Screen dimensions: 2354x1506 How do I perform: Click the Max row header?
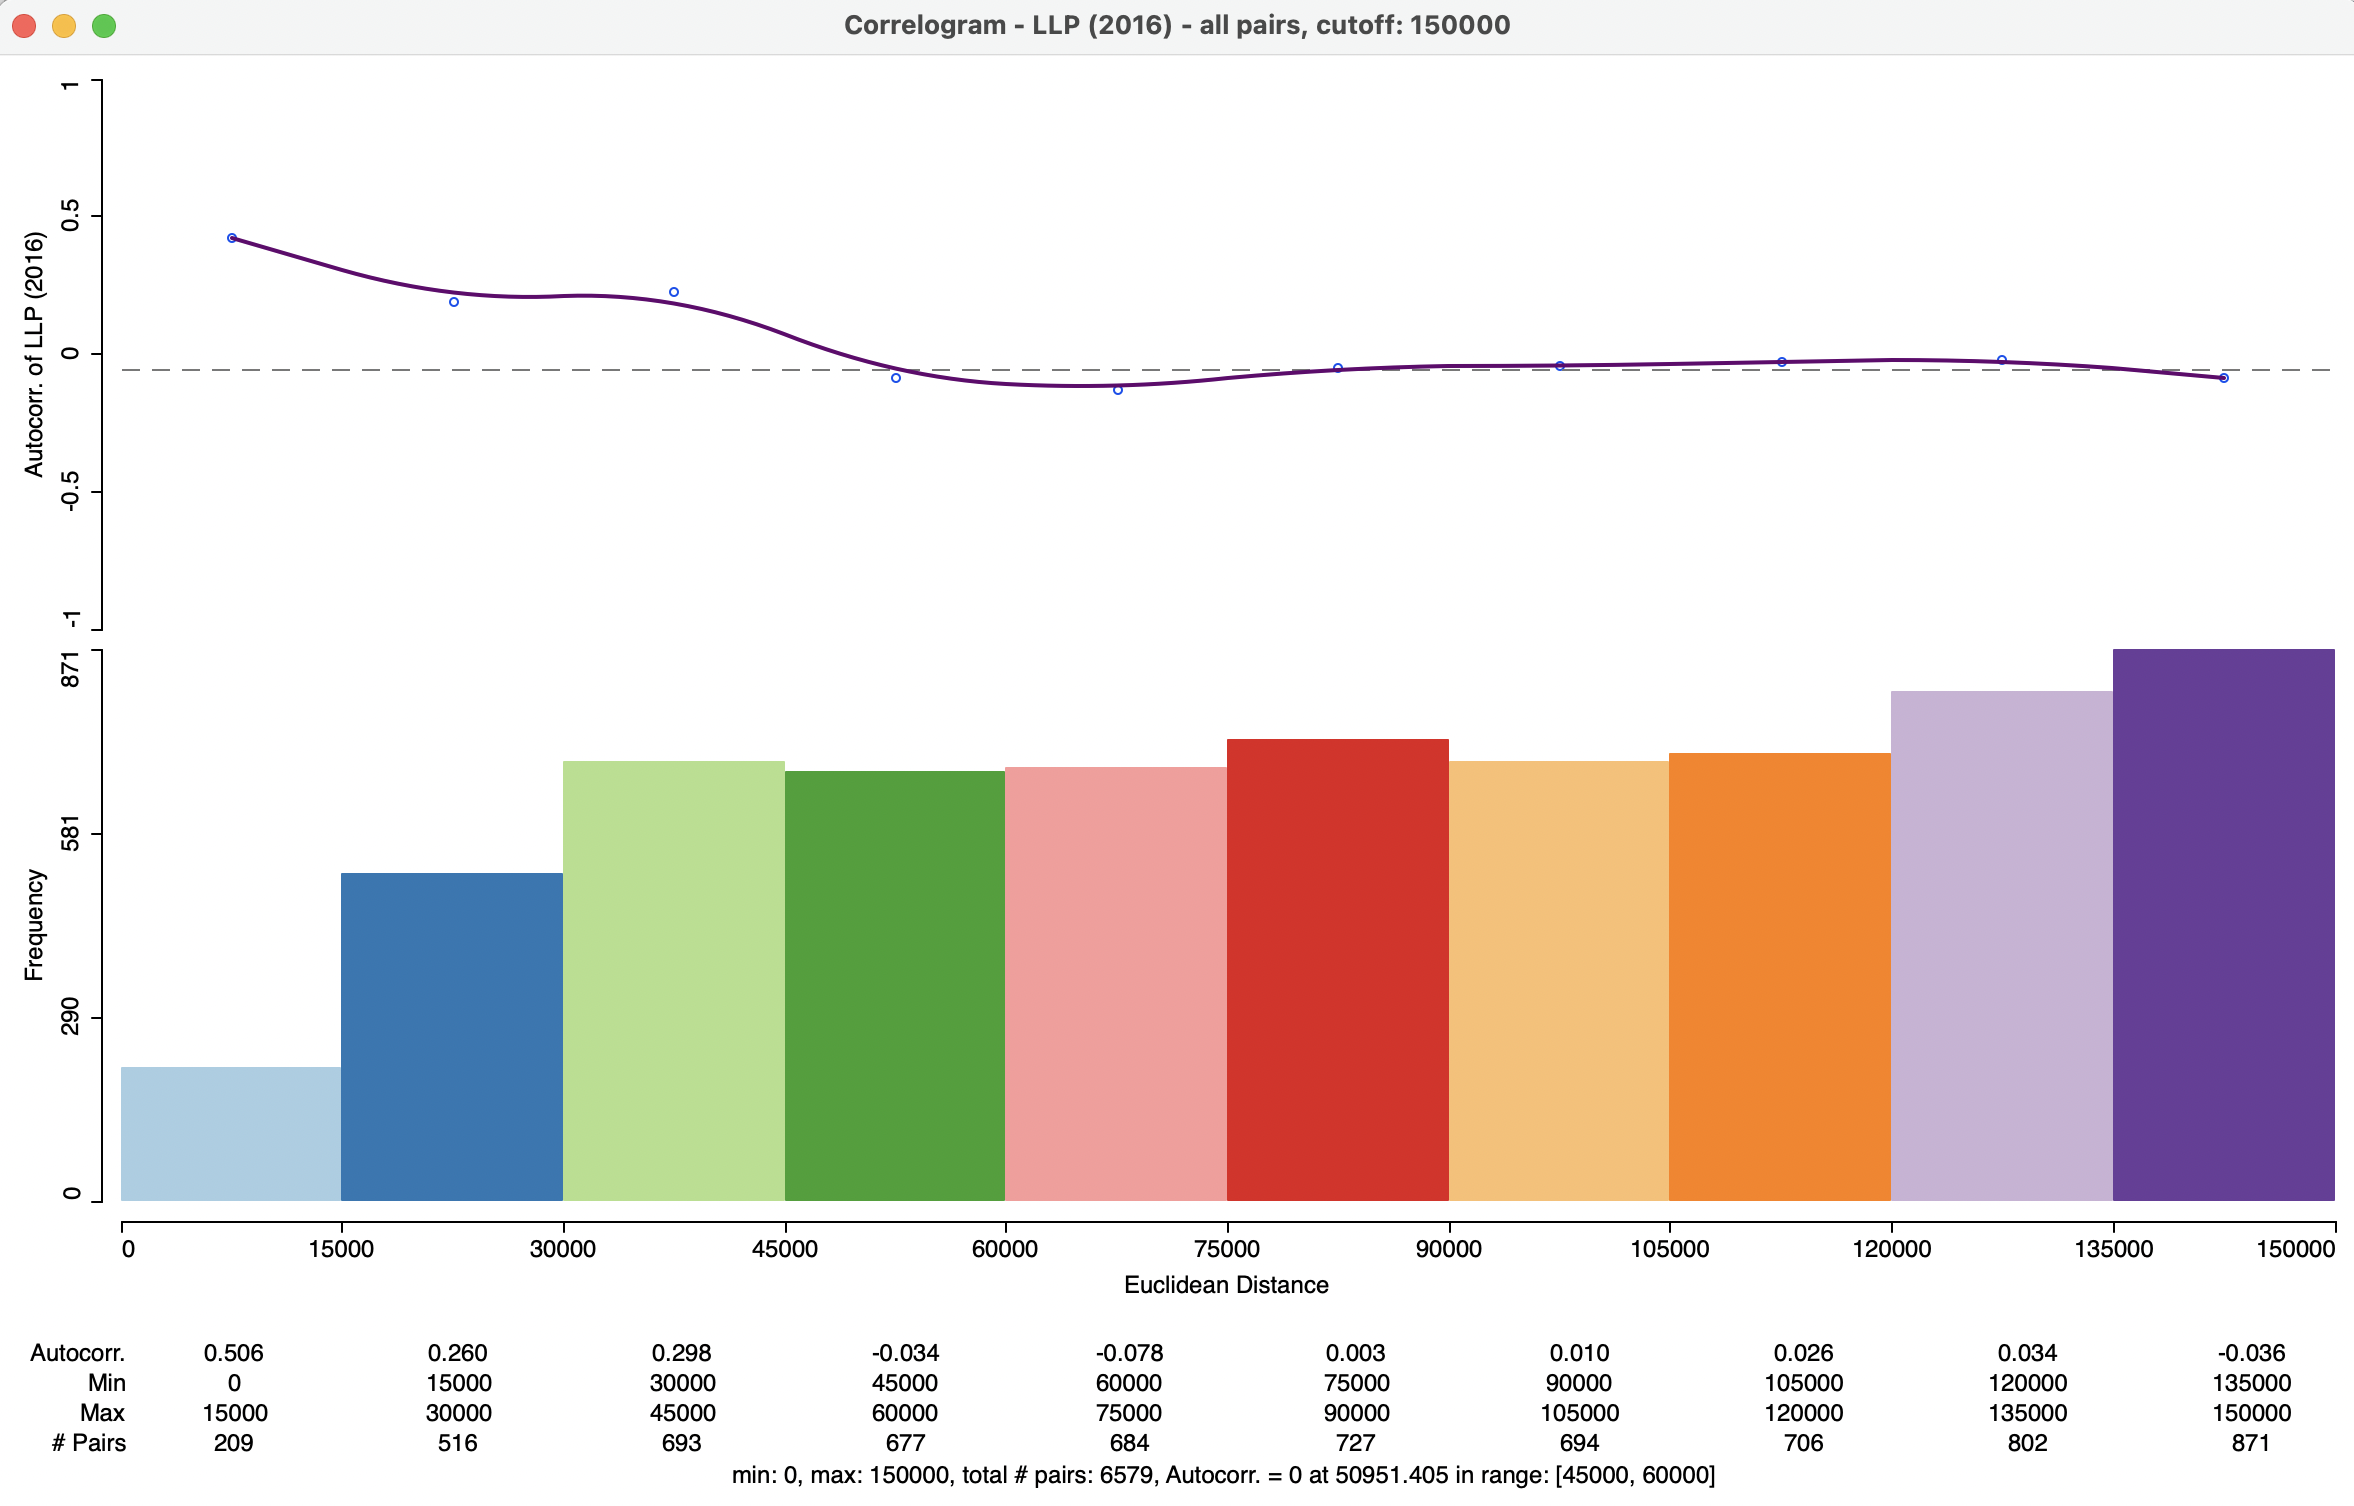coord(102,1413)
